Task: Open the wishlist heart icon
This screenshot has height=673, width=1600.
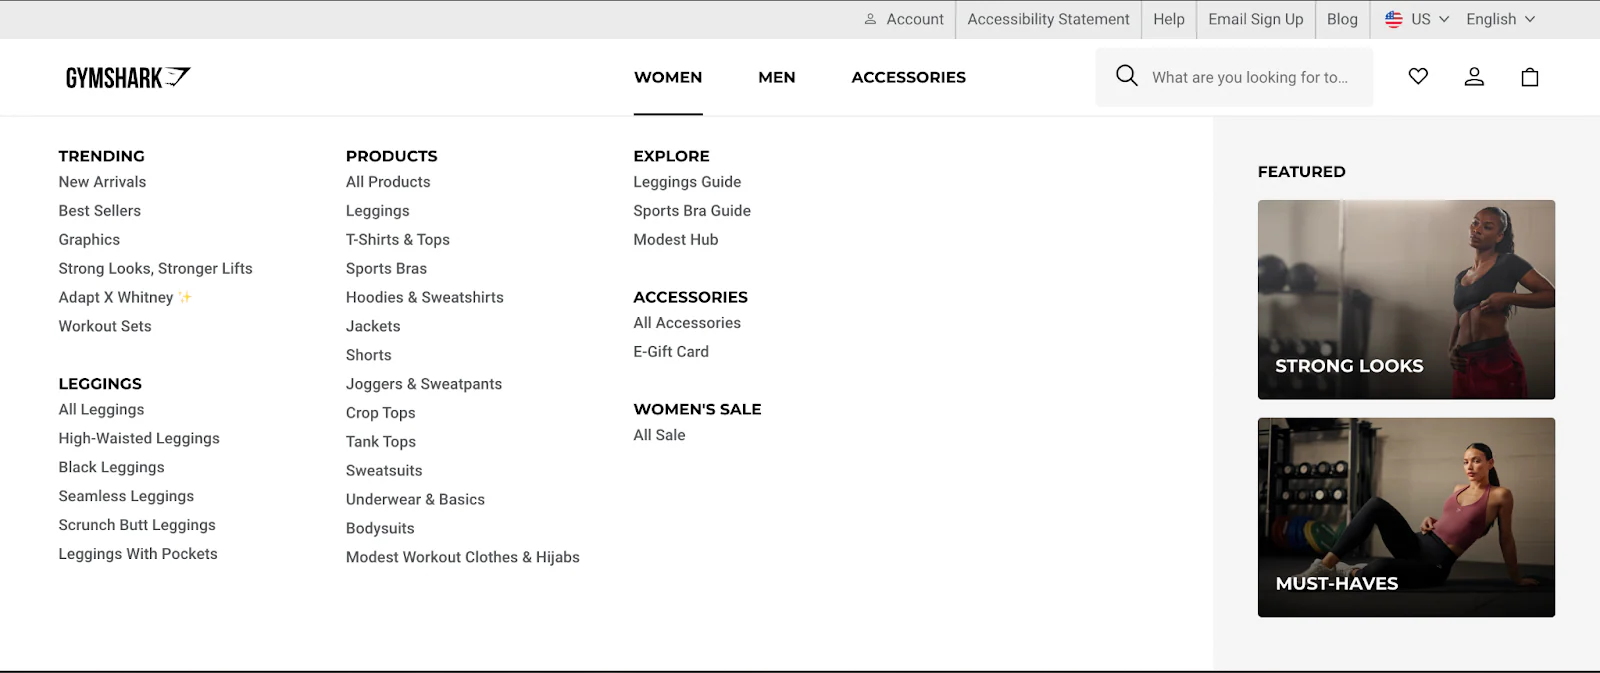Action: 1418,76
